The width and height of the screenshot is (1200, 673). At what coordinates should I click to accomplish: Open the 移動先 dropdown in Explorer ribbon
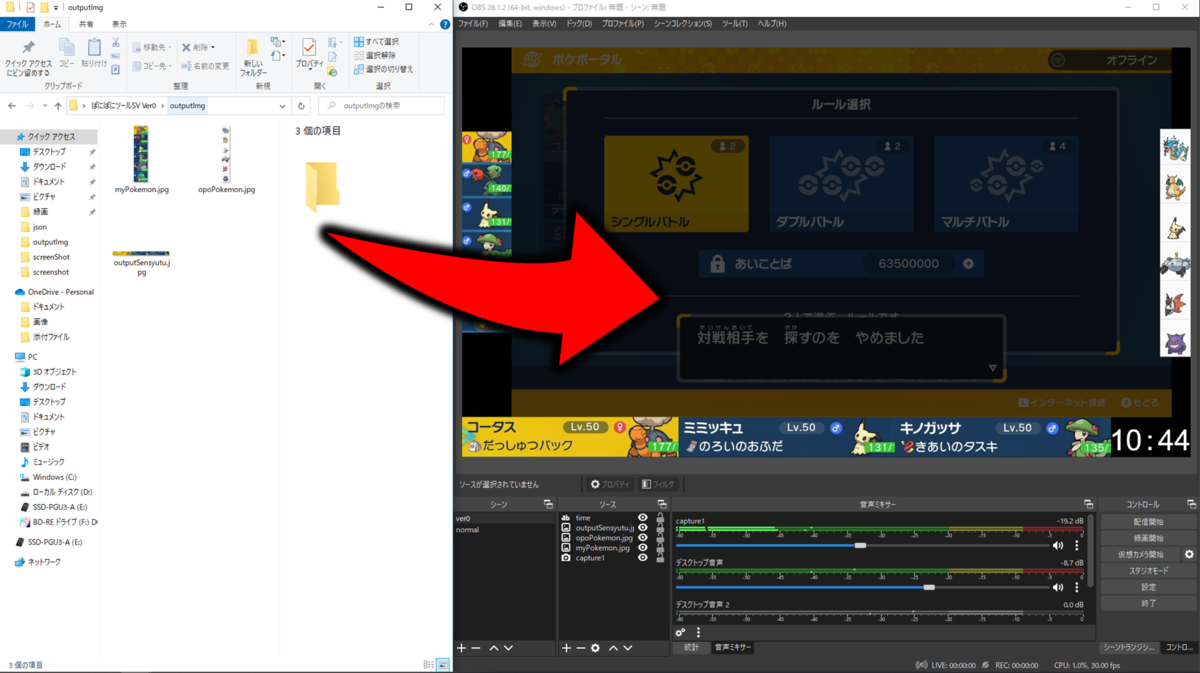(169, 47)
